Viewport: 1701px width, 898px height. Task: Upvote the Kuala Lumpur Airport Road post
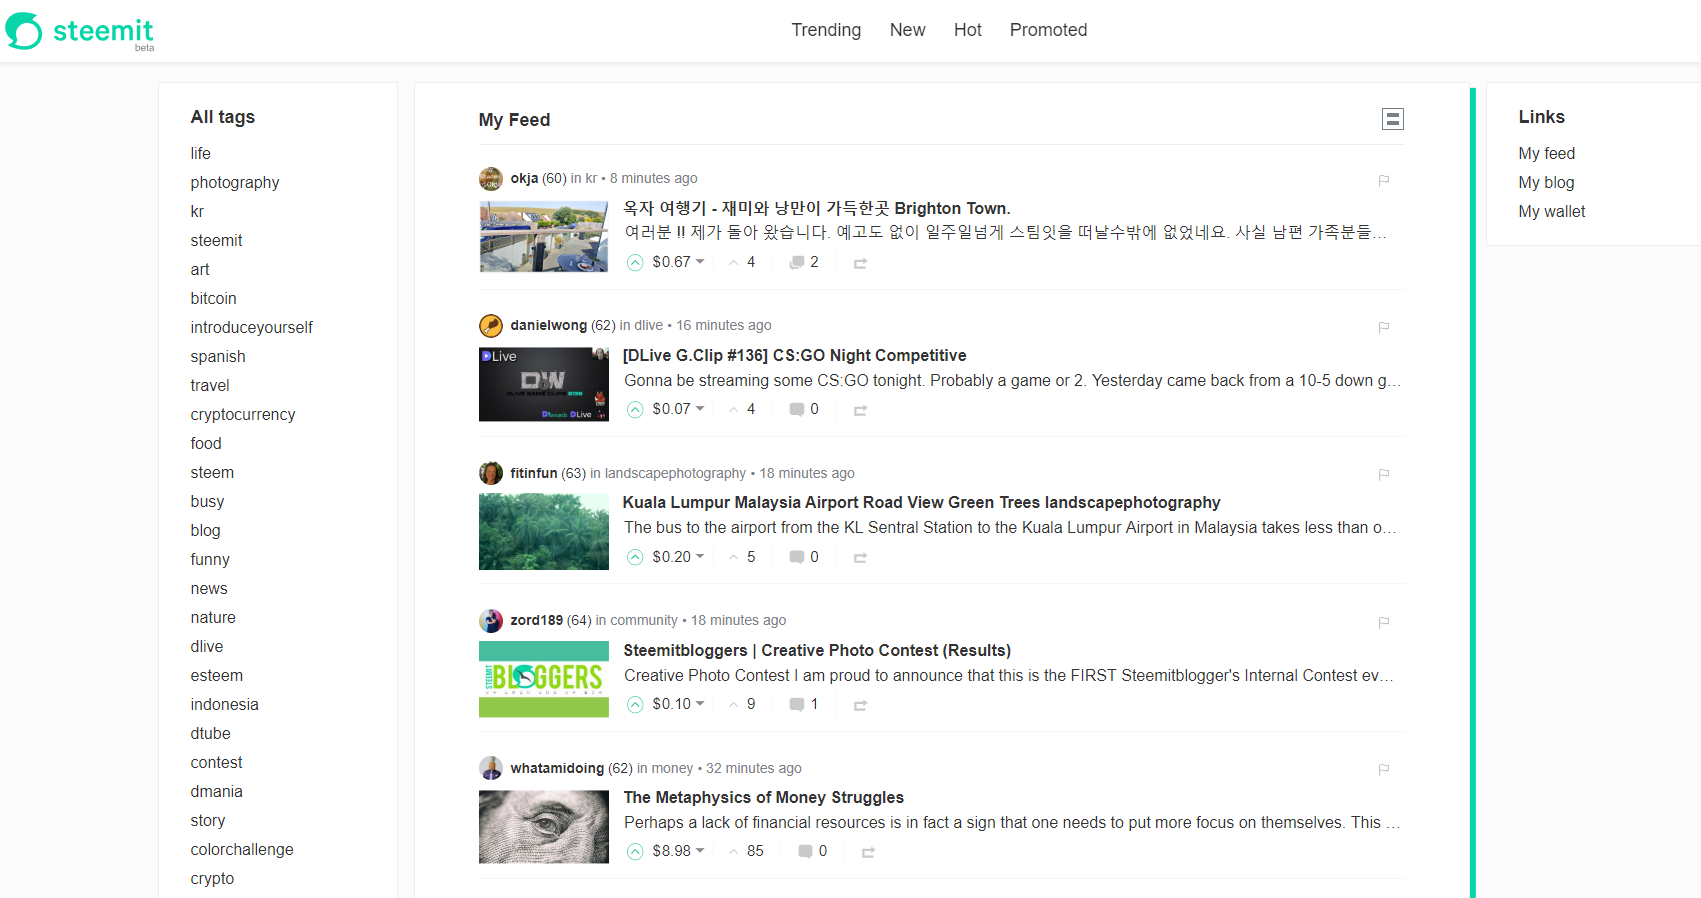point(635,557)
